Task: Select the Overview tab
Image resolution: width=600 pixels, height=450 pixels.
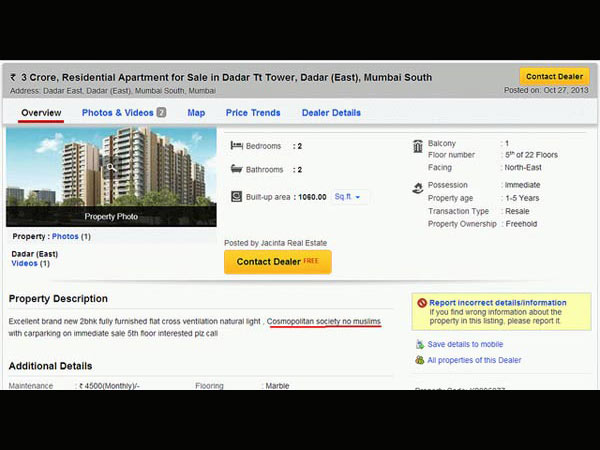Action: pyautogui.click(x=41, y=113)
